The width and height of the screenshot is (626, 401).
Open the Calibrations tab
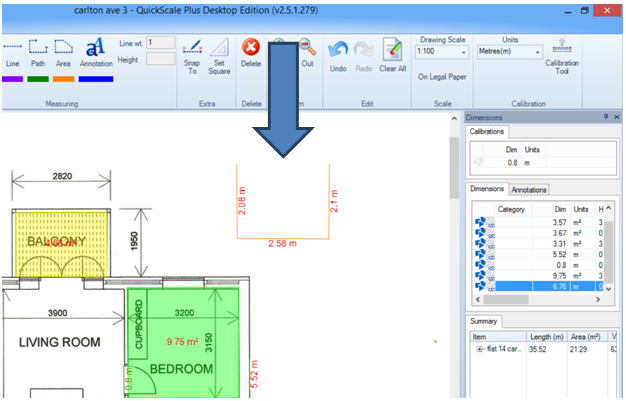tap(487, 131)
